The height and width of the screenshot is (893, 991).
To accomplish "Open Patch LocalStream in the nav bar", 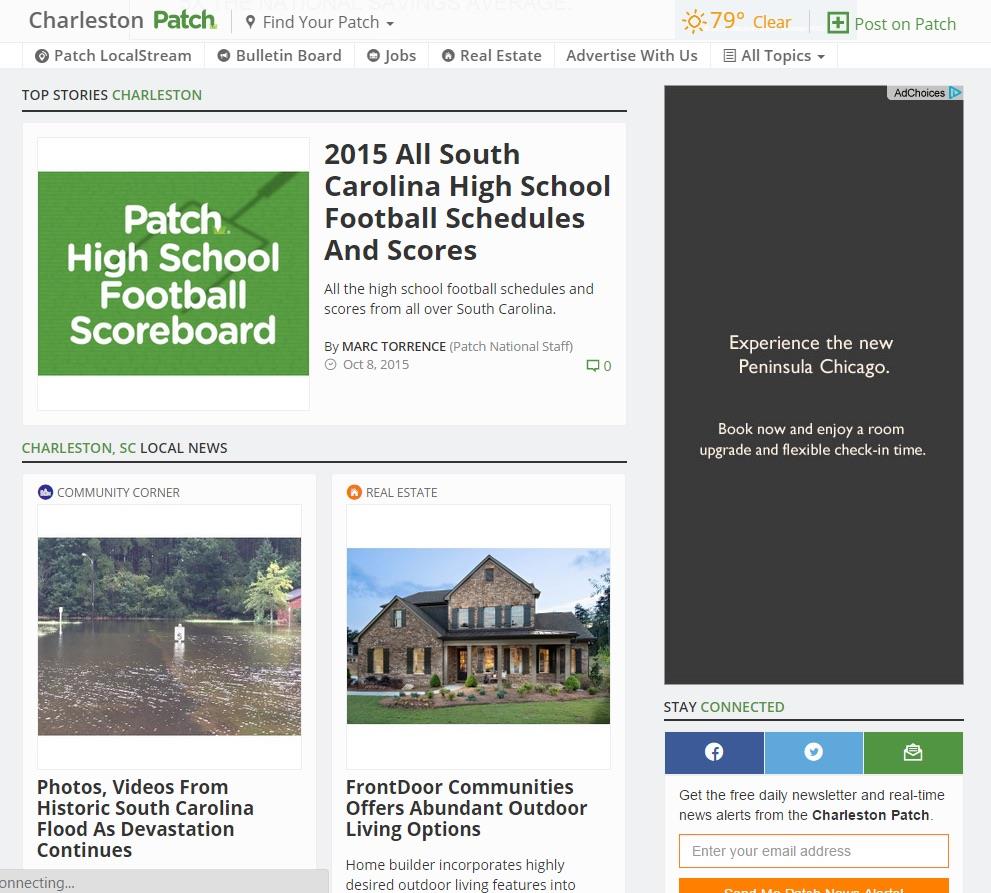I will (x=115, y=56).
